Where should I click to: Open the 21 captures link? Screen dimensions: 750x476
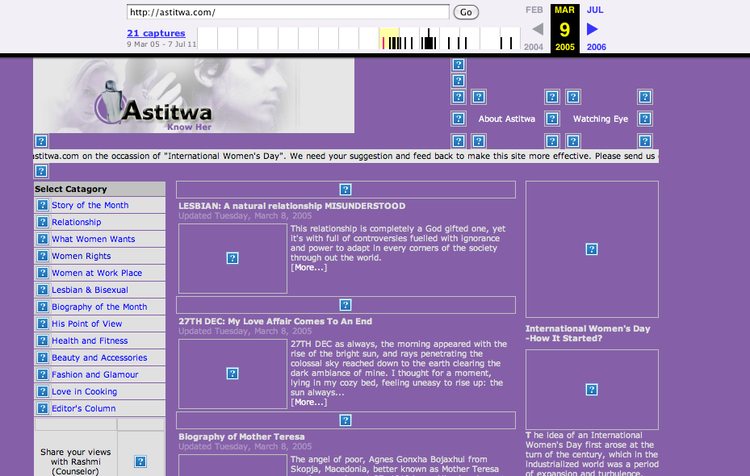pos(156,33)
